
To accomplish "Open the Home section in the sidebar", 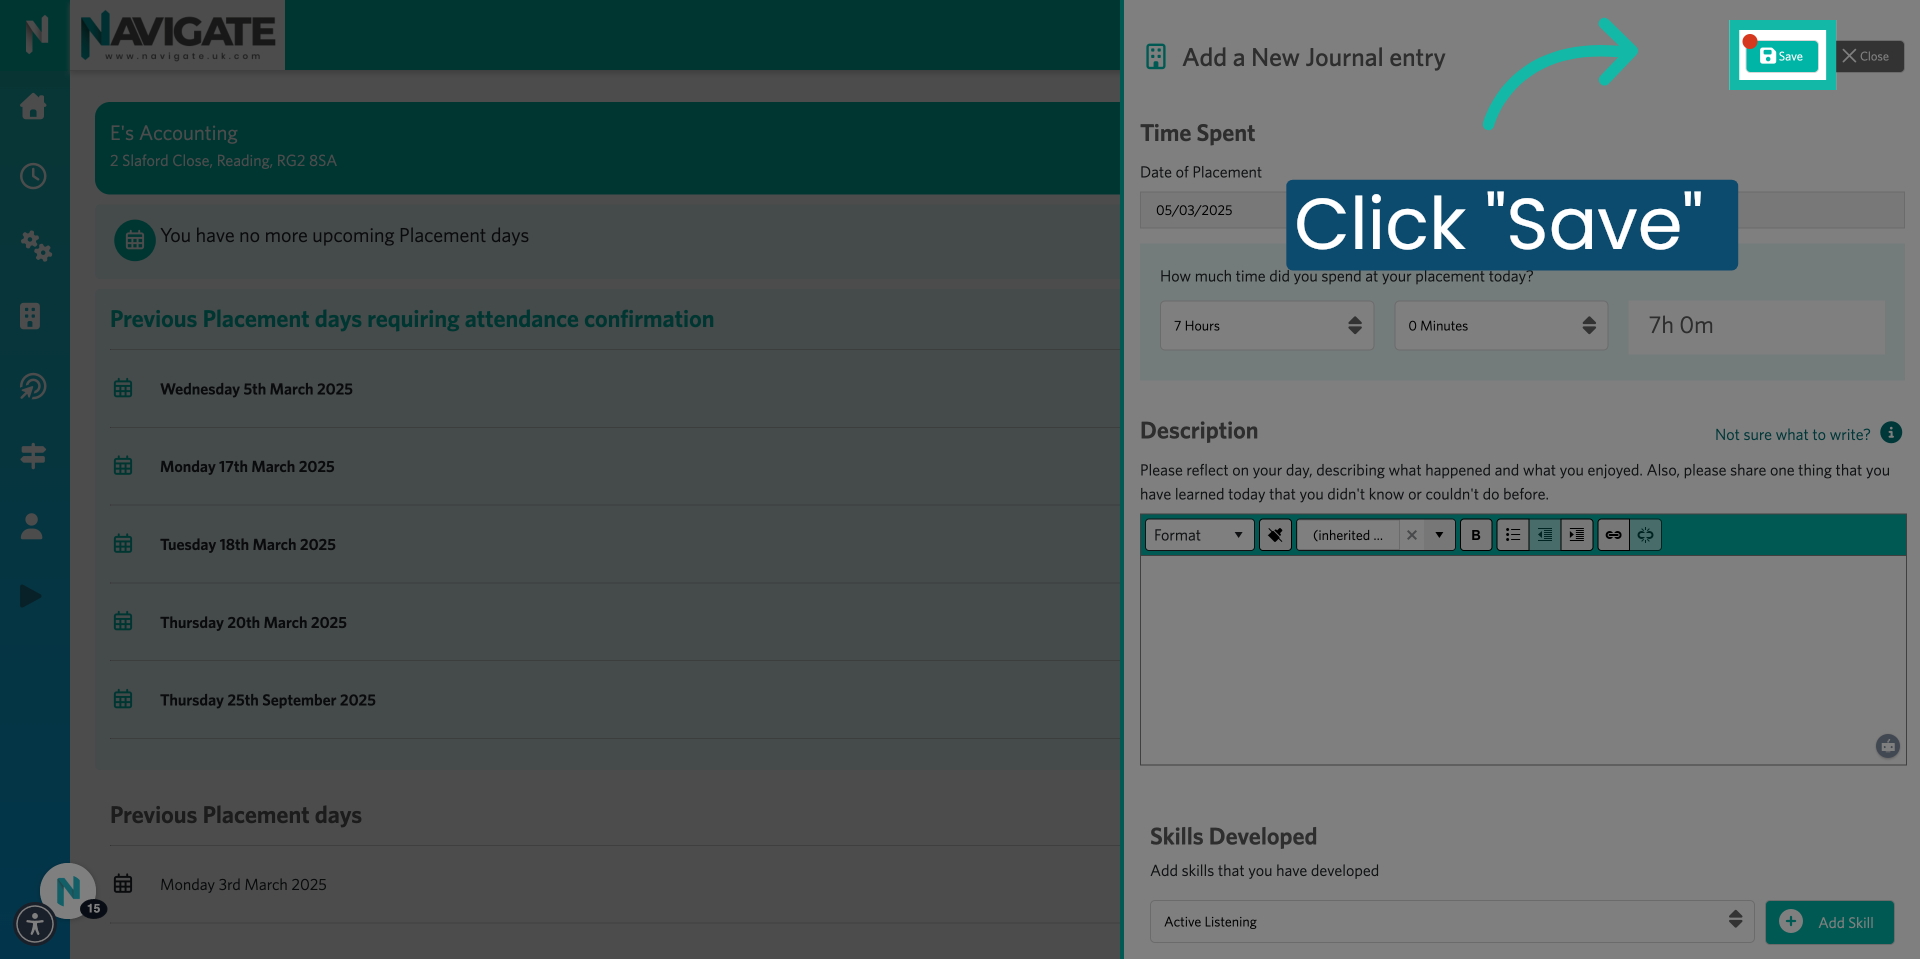I will pyautogui.click(x=33, y=107).
